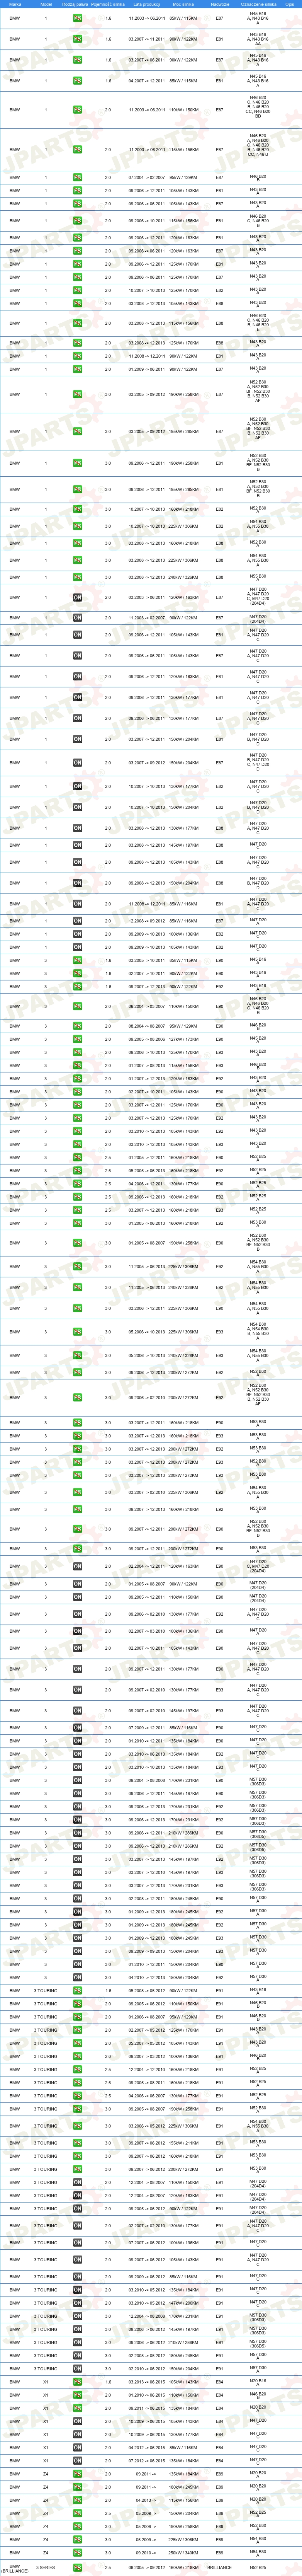Click the Moc silnika column header
The image size is (302, 2576).
(x=183, y=4)
